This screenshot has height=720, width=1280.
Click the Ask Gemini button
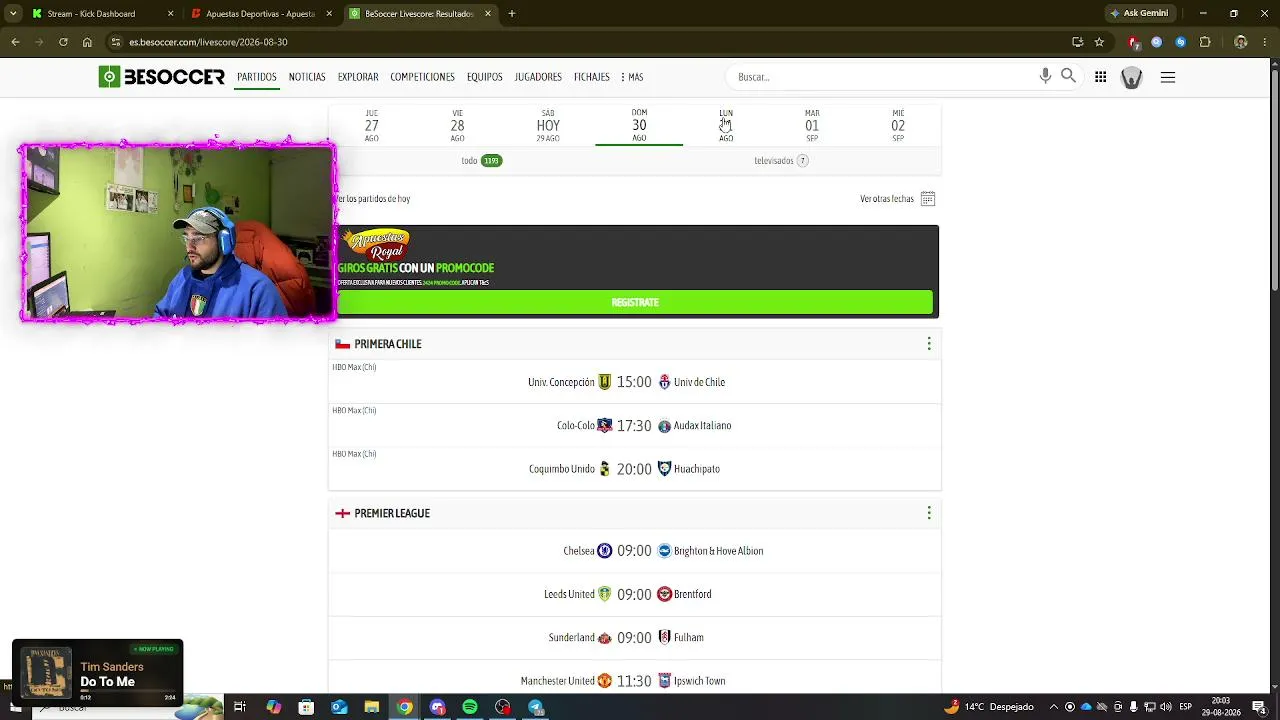[1138, 14]
